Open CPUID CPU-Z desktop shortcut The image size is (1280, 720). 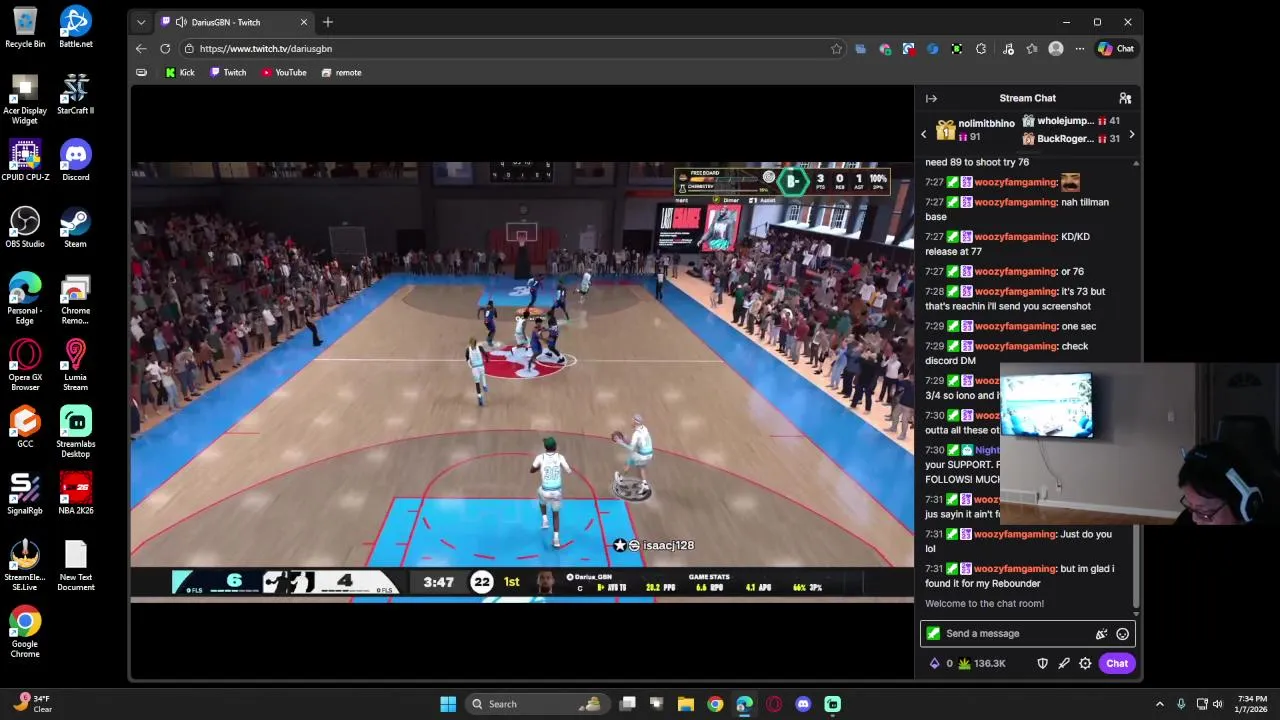[25, 160]
